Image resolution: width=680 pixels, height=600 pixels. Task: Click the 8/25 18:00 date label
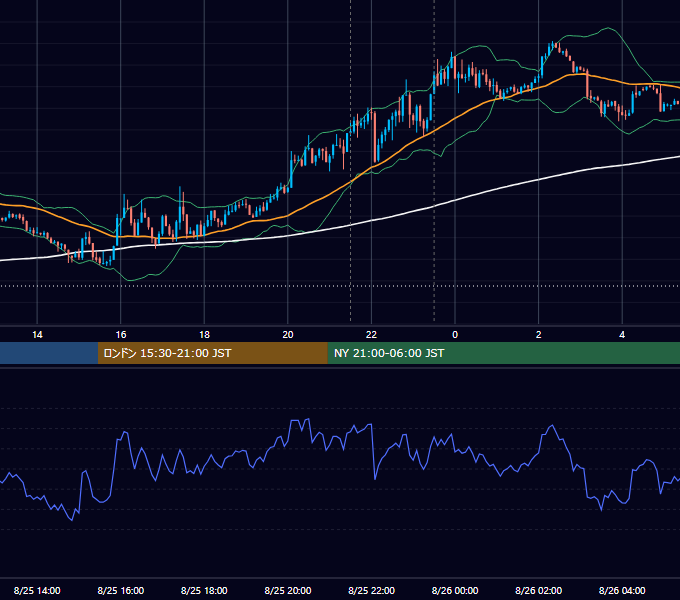point(204,590)
